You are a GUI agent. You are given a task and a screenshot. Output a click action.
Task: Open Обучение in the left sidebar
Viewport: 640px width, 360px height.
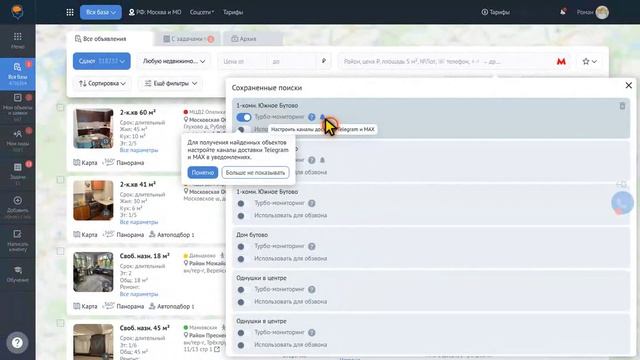click(18, 274)
